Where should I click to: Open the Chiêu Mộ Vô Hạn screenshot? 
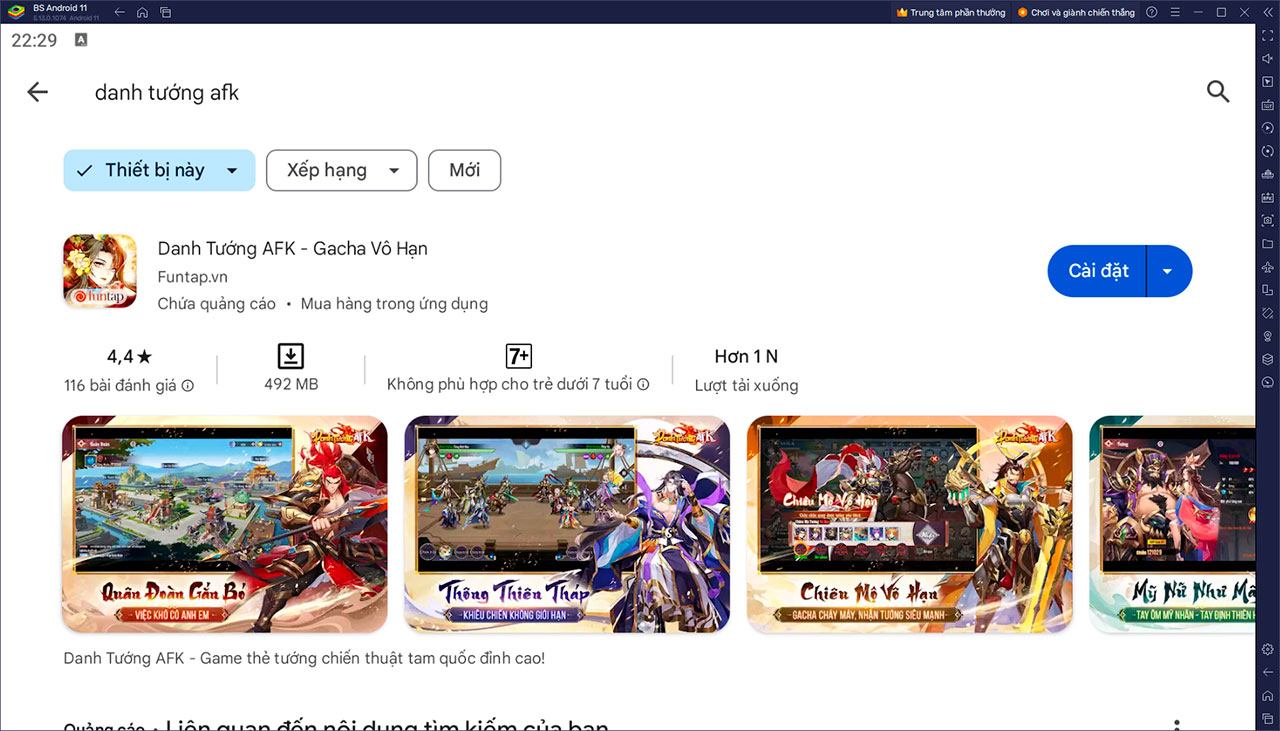(x=909, y=524)
